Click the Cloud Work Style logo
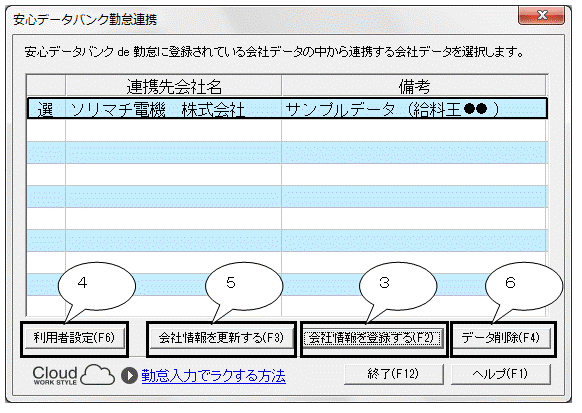Screen dimensions: 582x413 click(x=73, y=375)
